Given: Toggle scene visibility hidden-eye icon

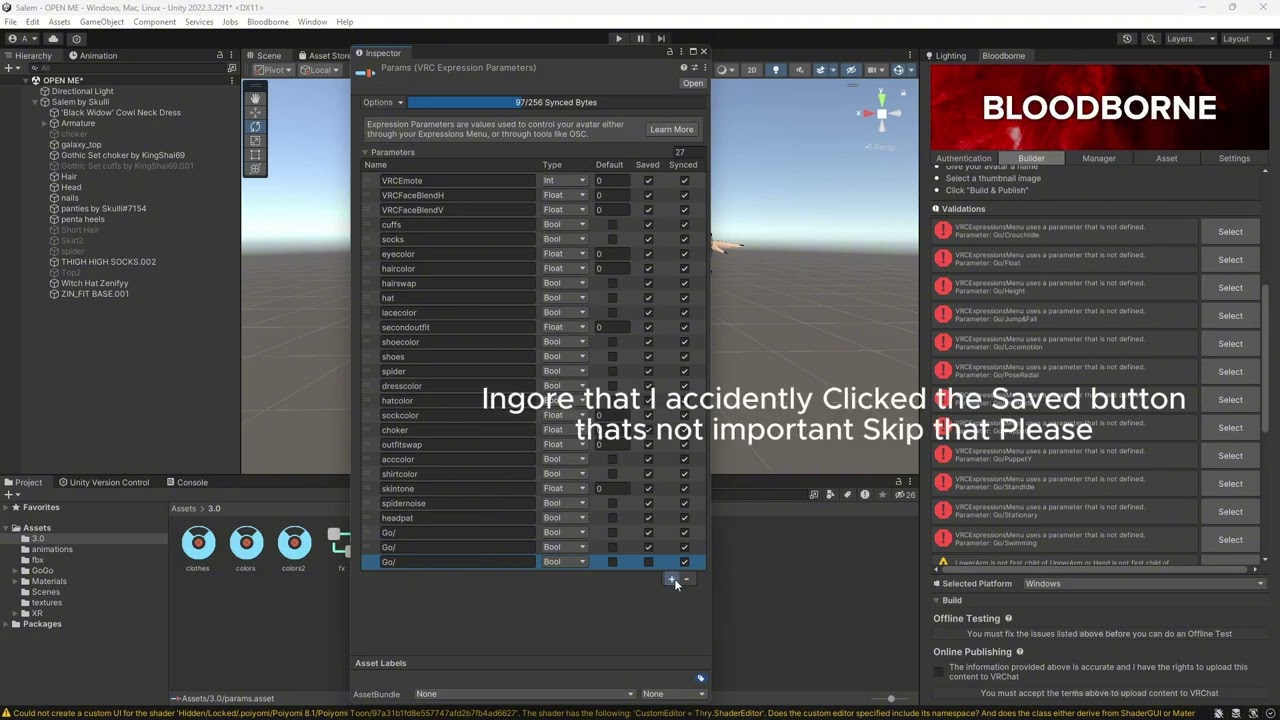Looking at the screenshot, I should point(851,70).
